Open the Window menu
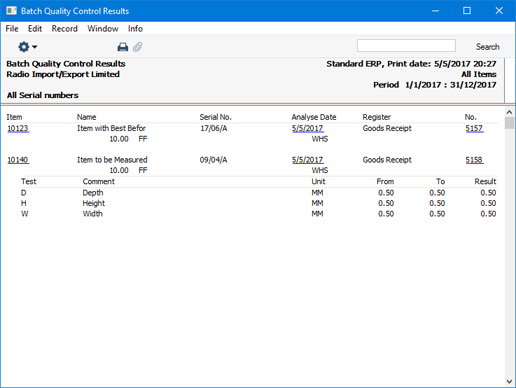Viewport: 516px width, 388px height. [103, 29]
